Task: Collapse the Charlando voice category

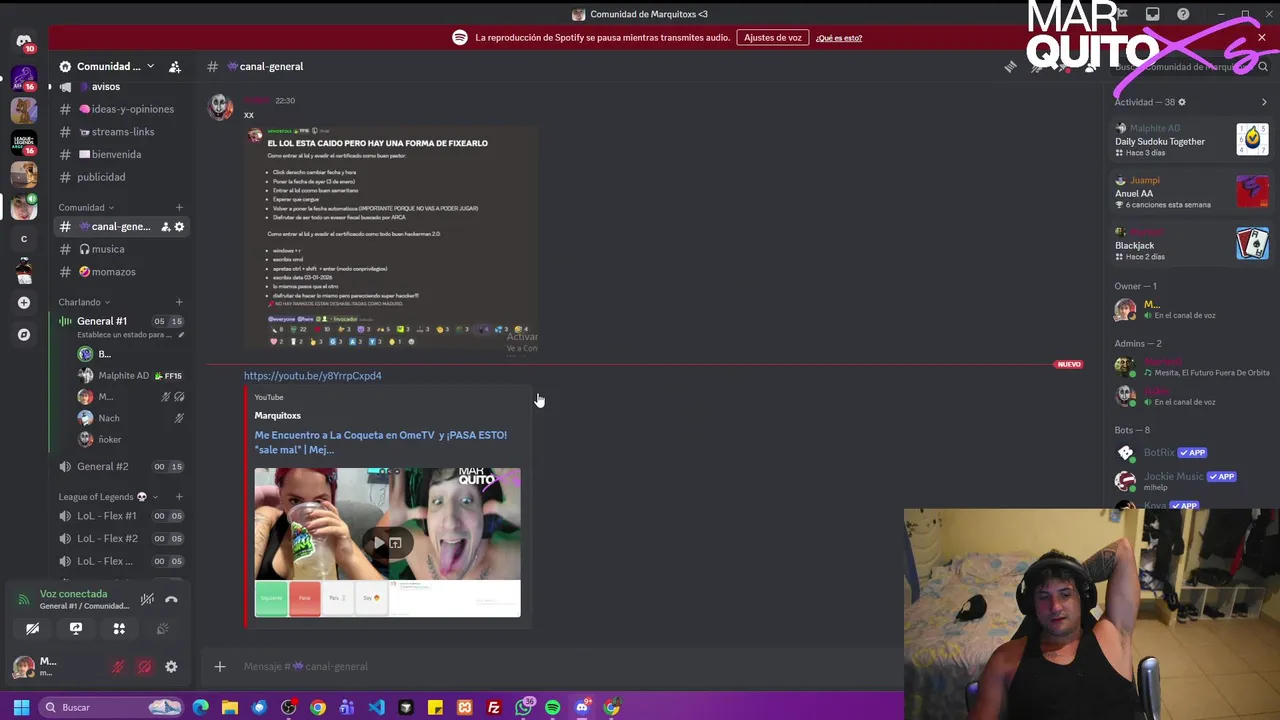Action: coord(84,302)
